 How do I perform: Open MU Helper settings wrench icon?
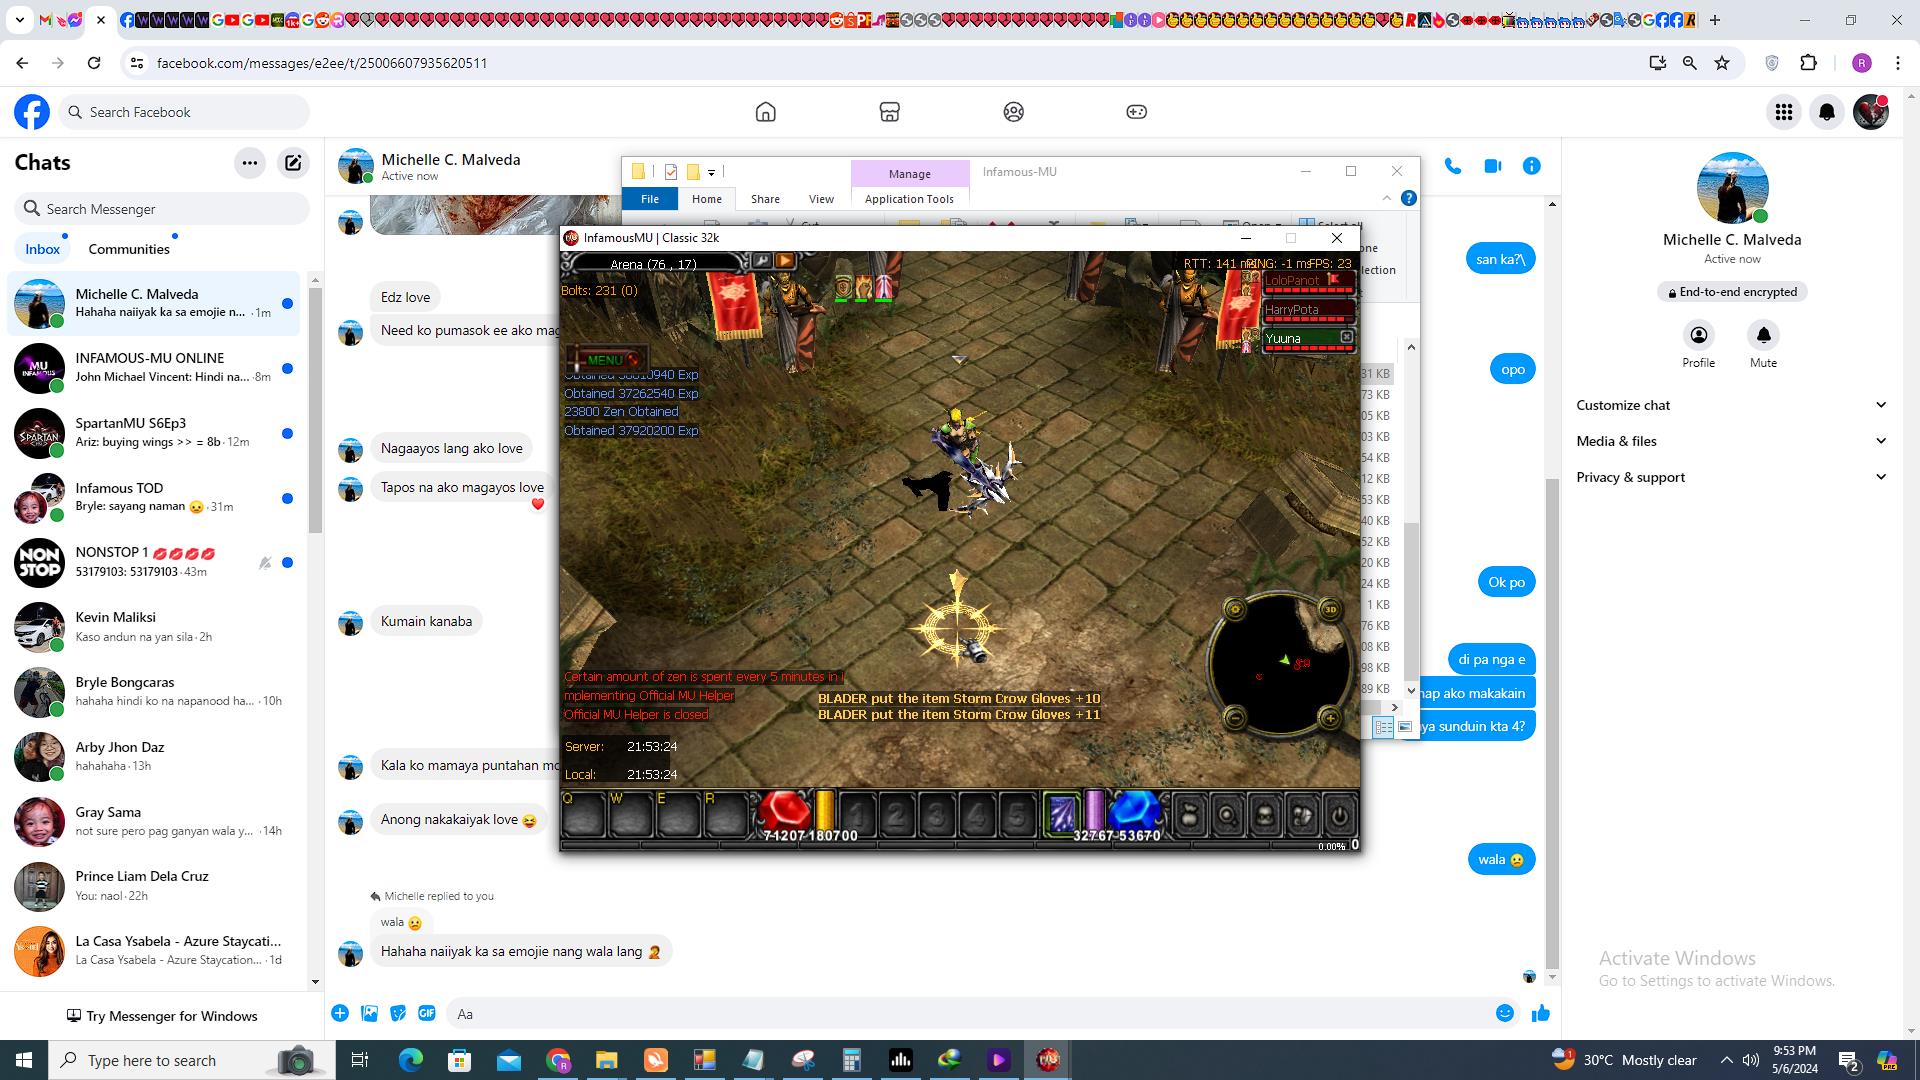click(x=762, y=261)
